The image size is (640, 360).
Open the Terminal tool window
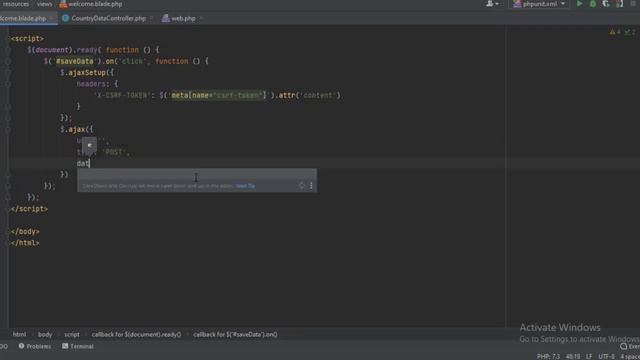coord(78,346)
